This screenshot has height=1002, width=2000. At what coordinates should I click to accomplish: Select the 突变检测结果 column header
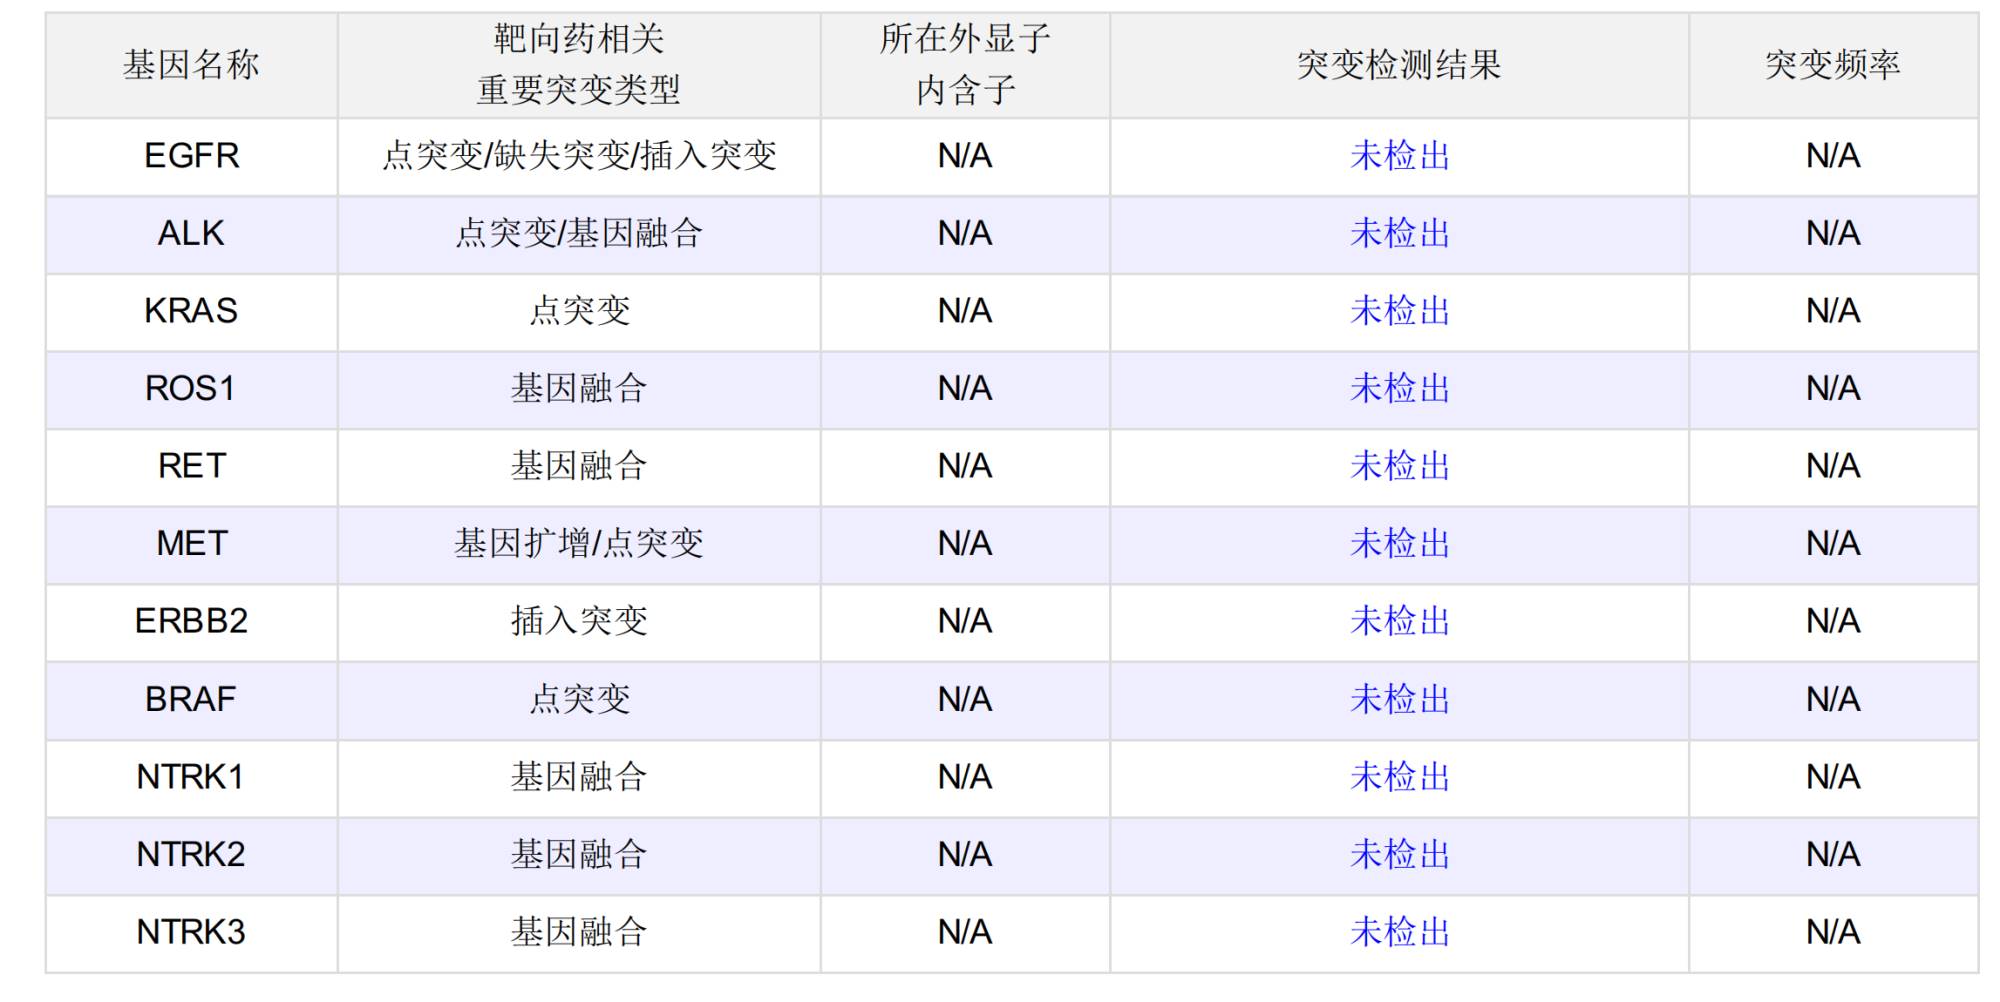click(x=1399, y=66)
